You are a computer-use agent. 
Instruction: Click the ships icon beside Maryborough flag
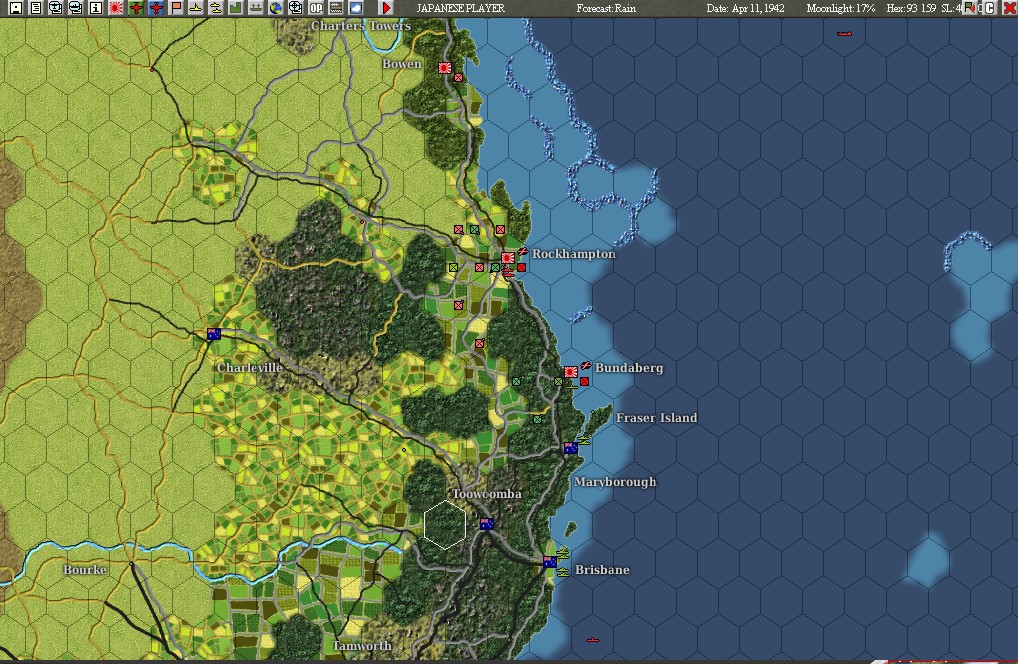click(584, 440)
